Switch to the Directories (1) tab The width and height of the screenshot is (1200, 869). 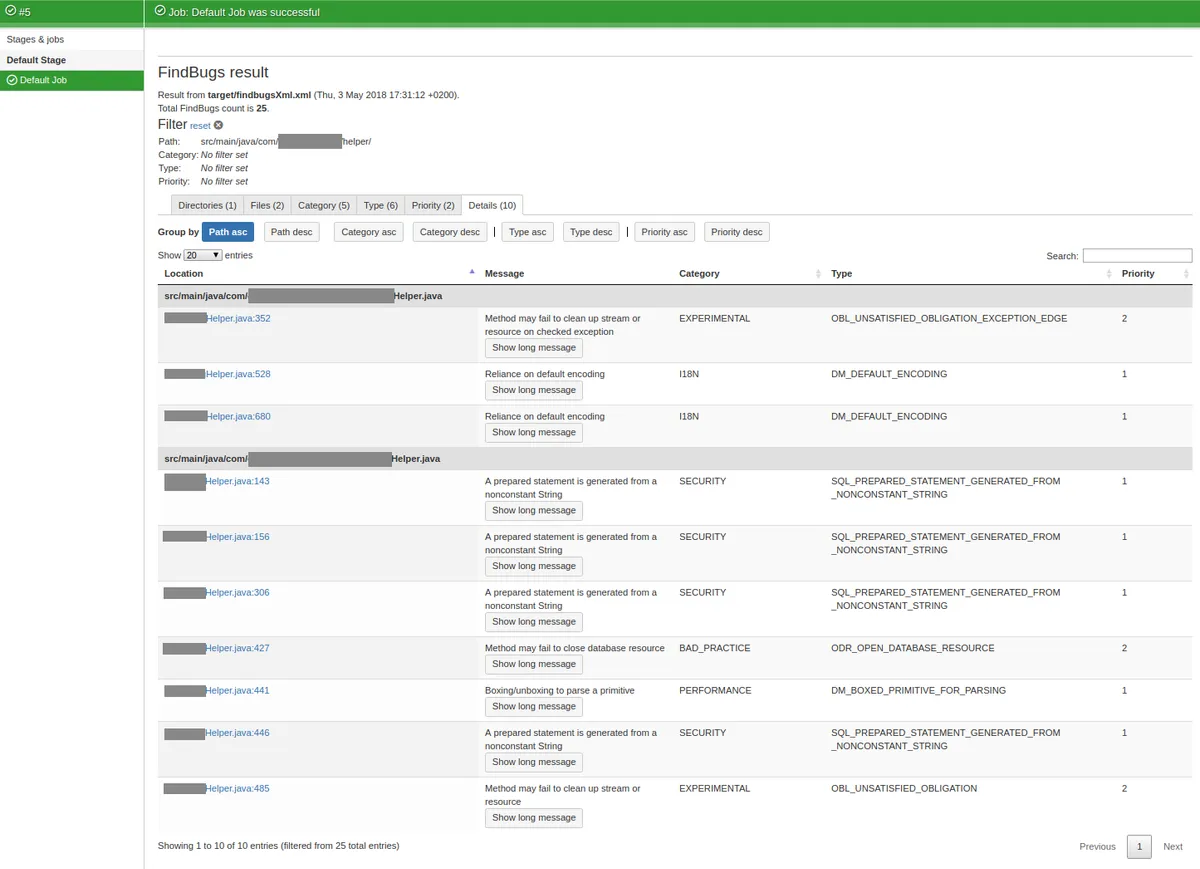point(207,205)
